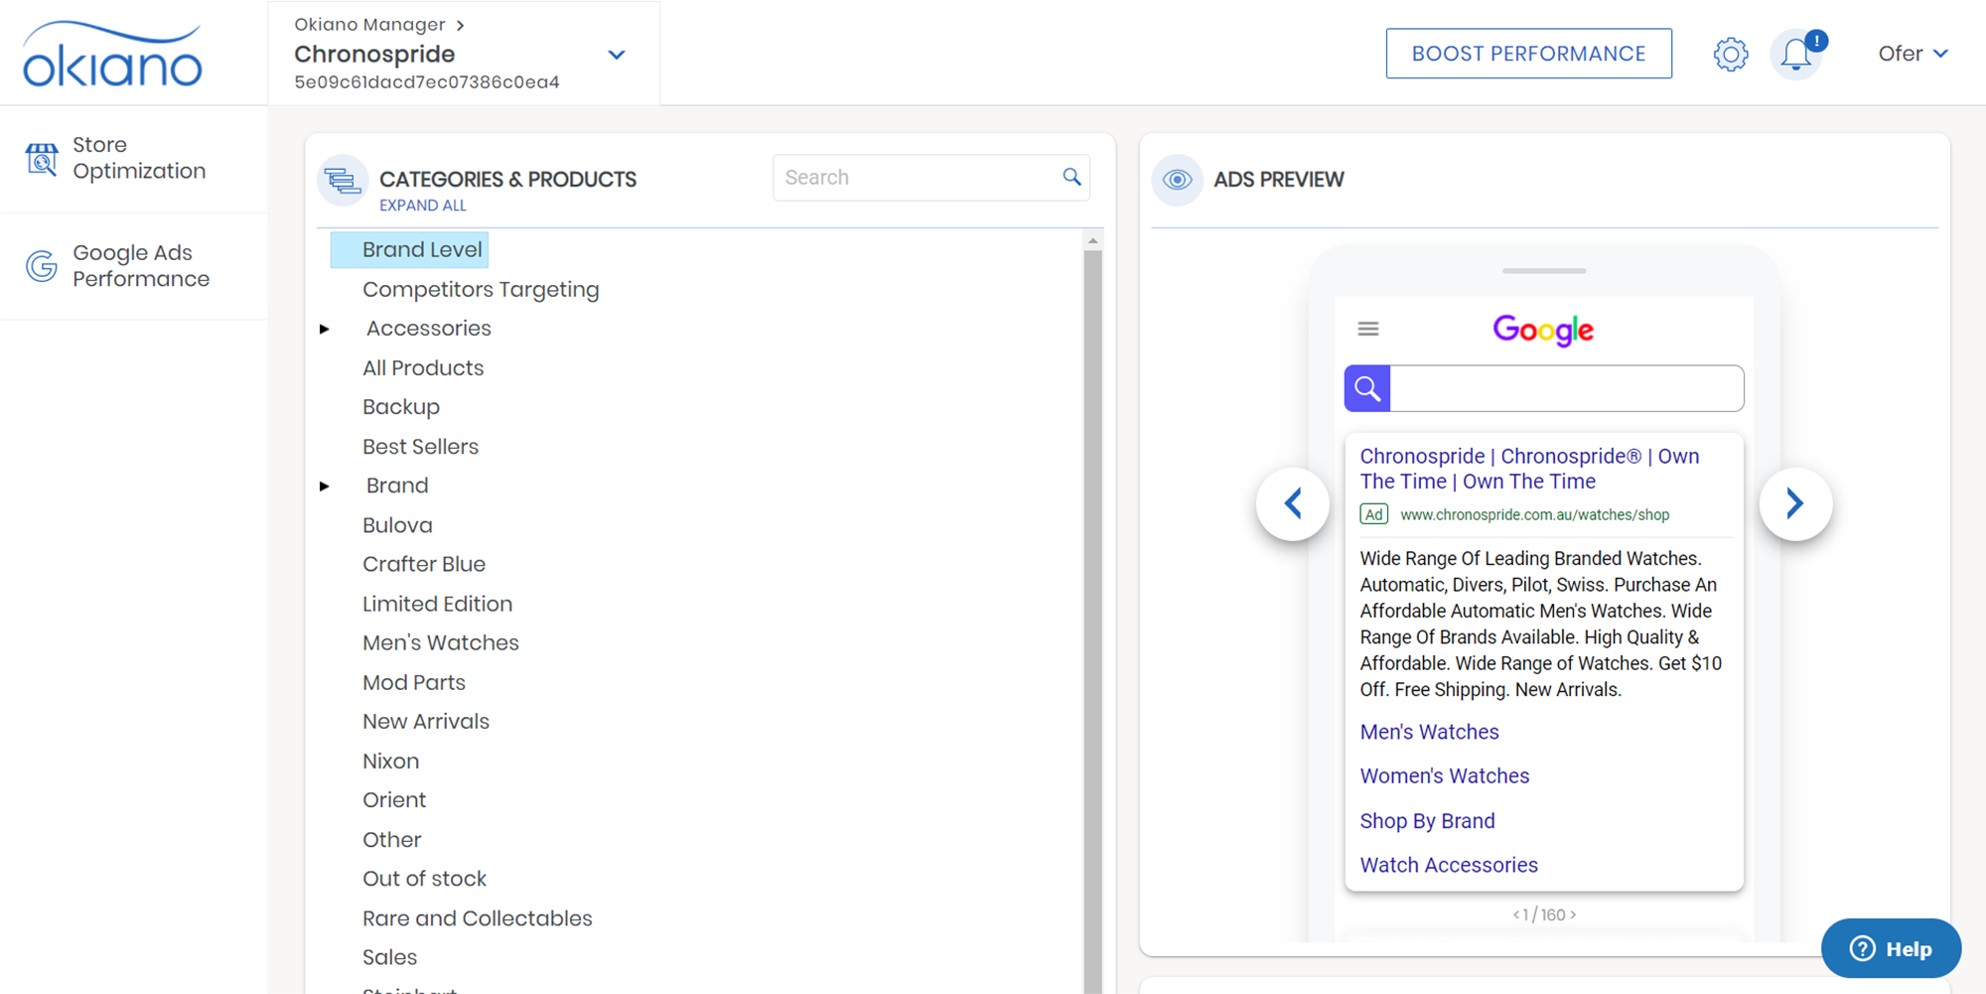
Task: Click the Ads Preview eye icon
Action: [x=1177, y=180]
